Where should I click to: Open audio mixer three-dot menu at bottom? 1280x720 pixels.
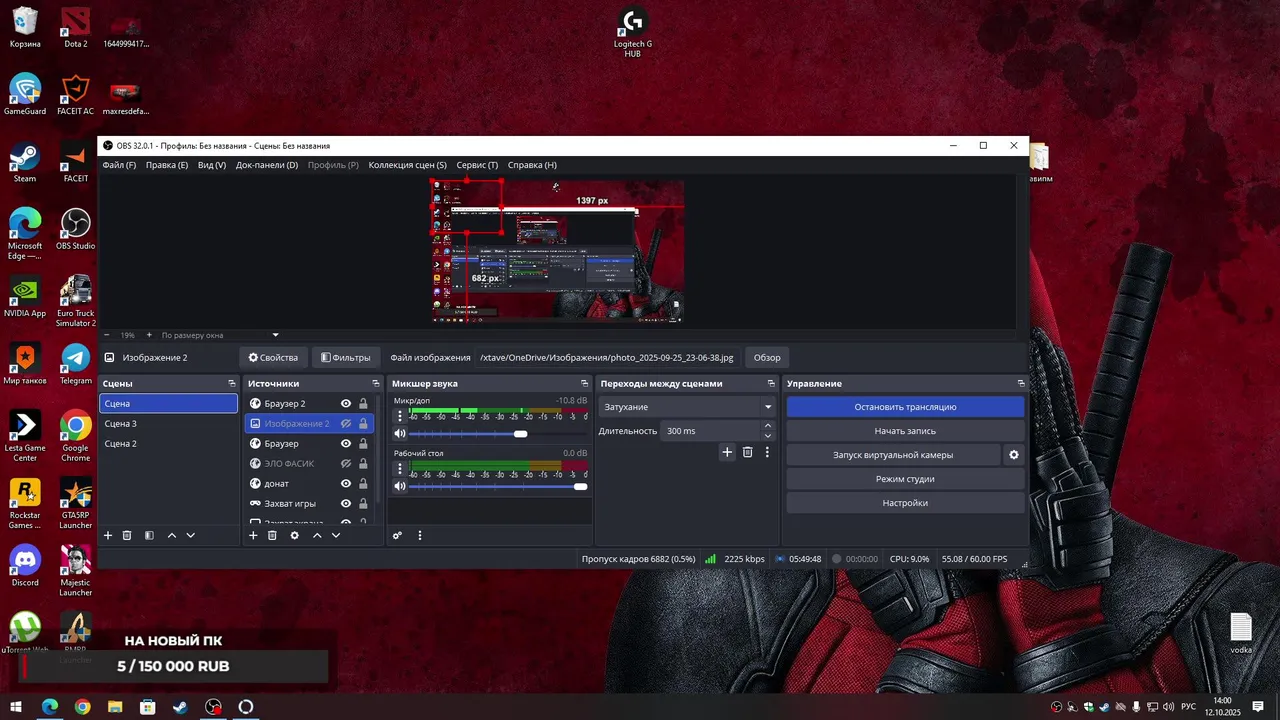pyautogui.click(x=420, y=535)
